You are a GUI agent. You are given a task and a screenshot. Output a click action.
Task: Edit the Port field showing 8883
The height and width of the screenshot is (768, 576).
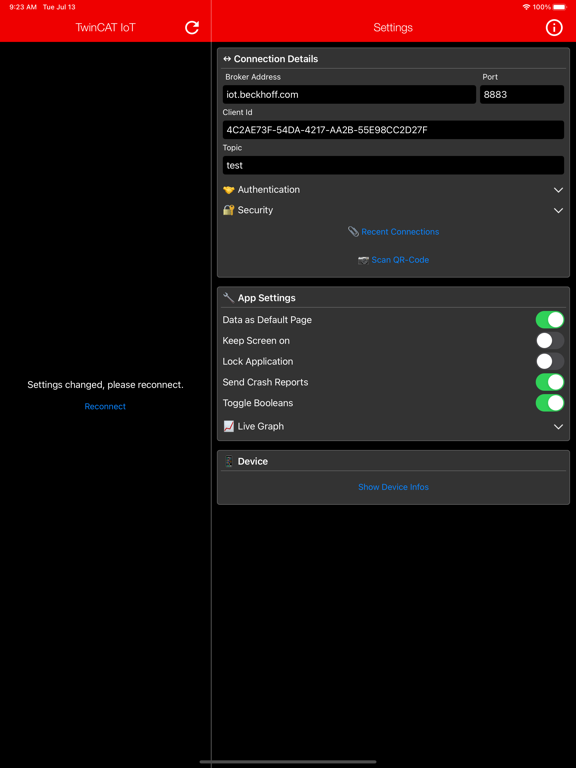pyautogui.click(x=522, y=95)
